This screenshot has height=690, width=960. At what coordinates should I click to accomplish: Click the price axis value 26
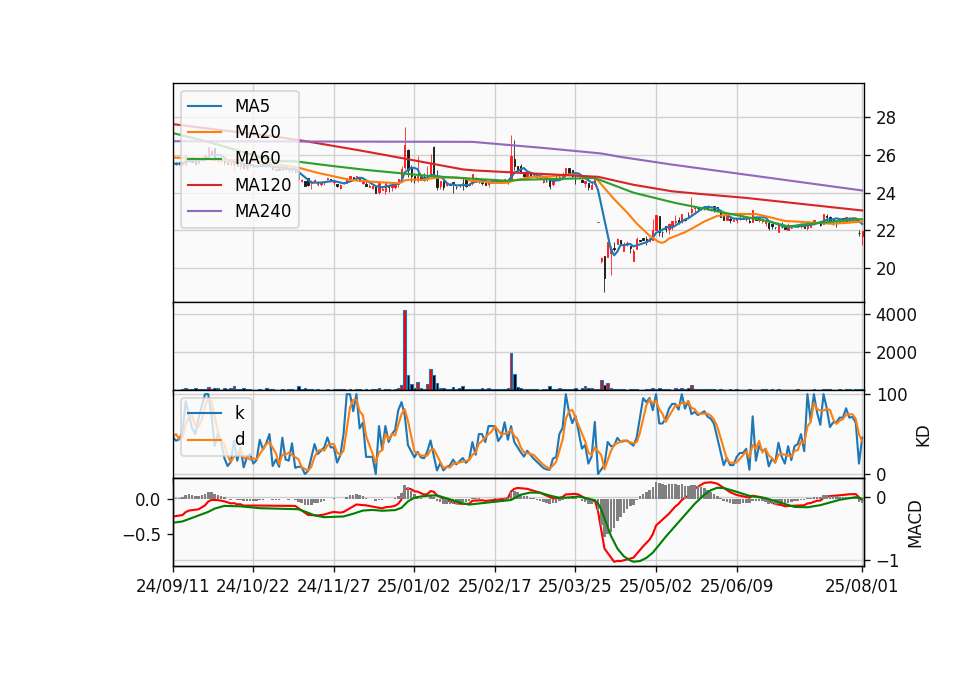point(885,156)
